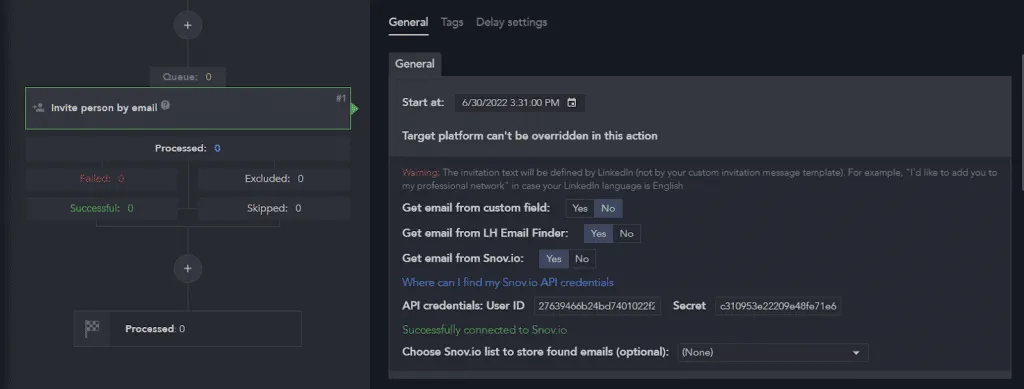Switch to the Tags tab

tap(452, 22)
